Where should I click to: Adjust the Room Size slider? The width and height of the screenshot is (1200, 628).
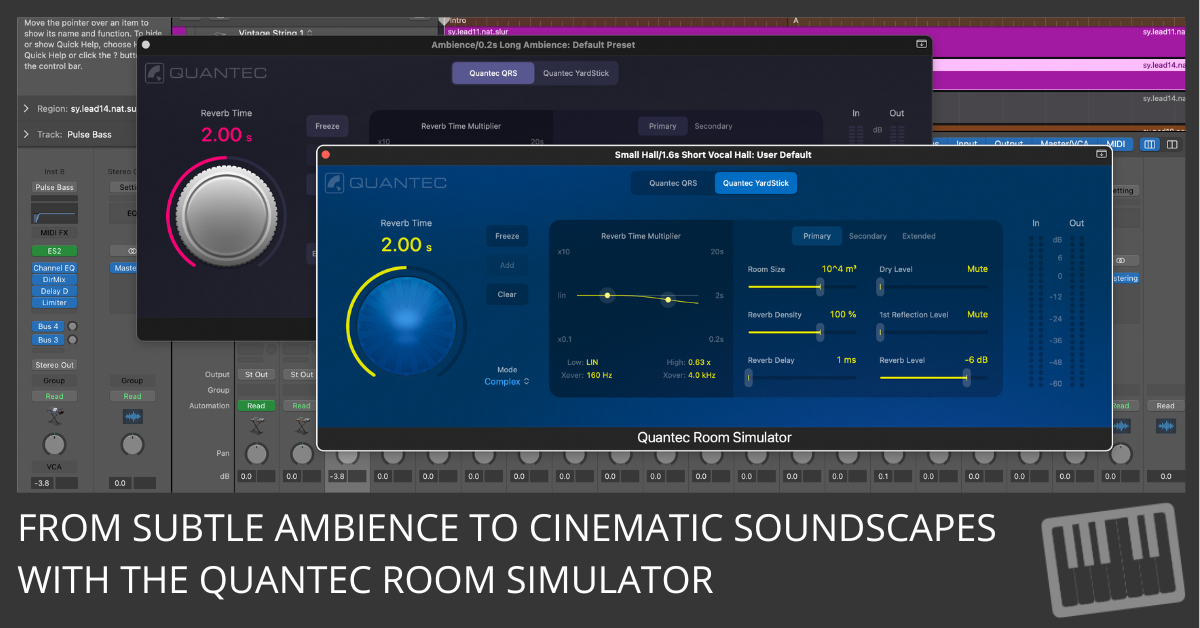(x=802, y=286)
